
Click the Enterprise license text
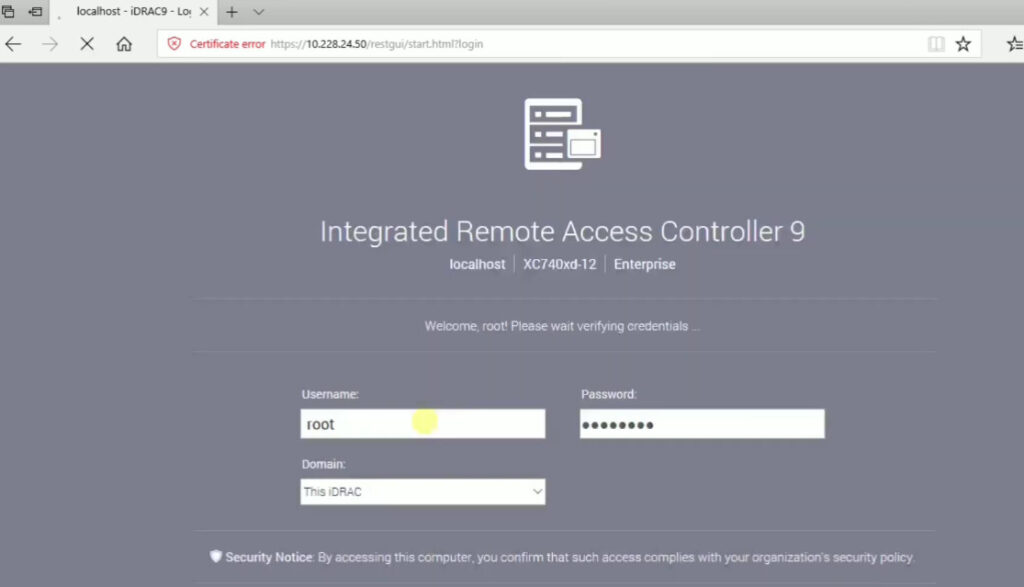[x=645, y=264]
